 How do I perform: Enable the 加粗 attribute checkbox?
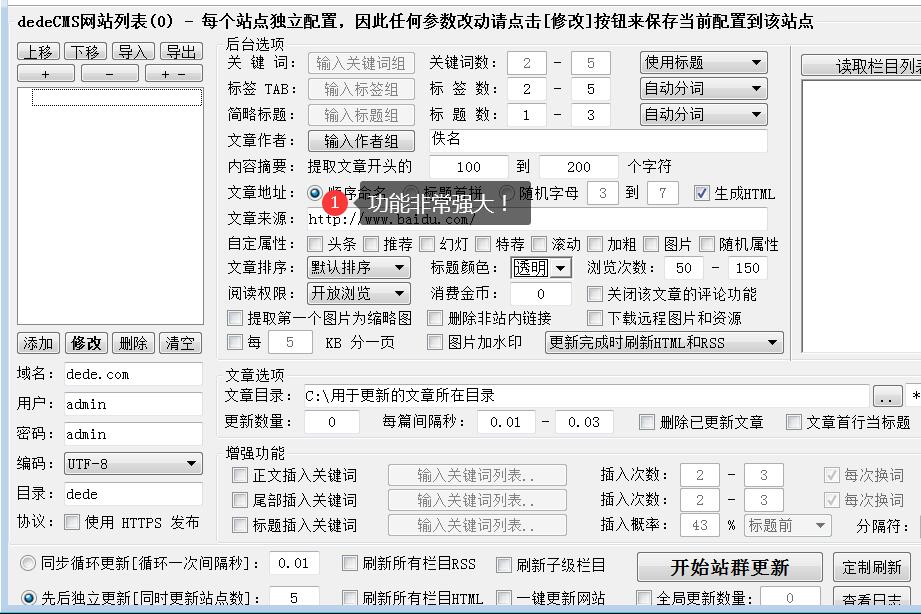tap(595, 244)
